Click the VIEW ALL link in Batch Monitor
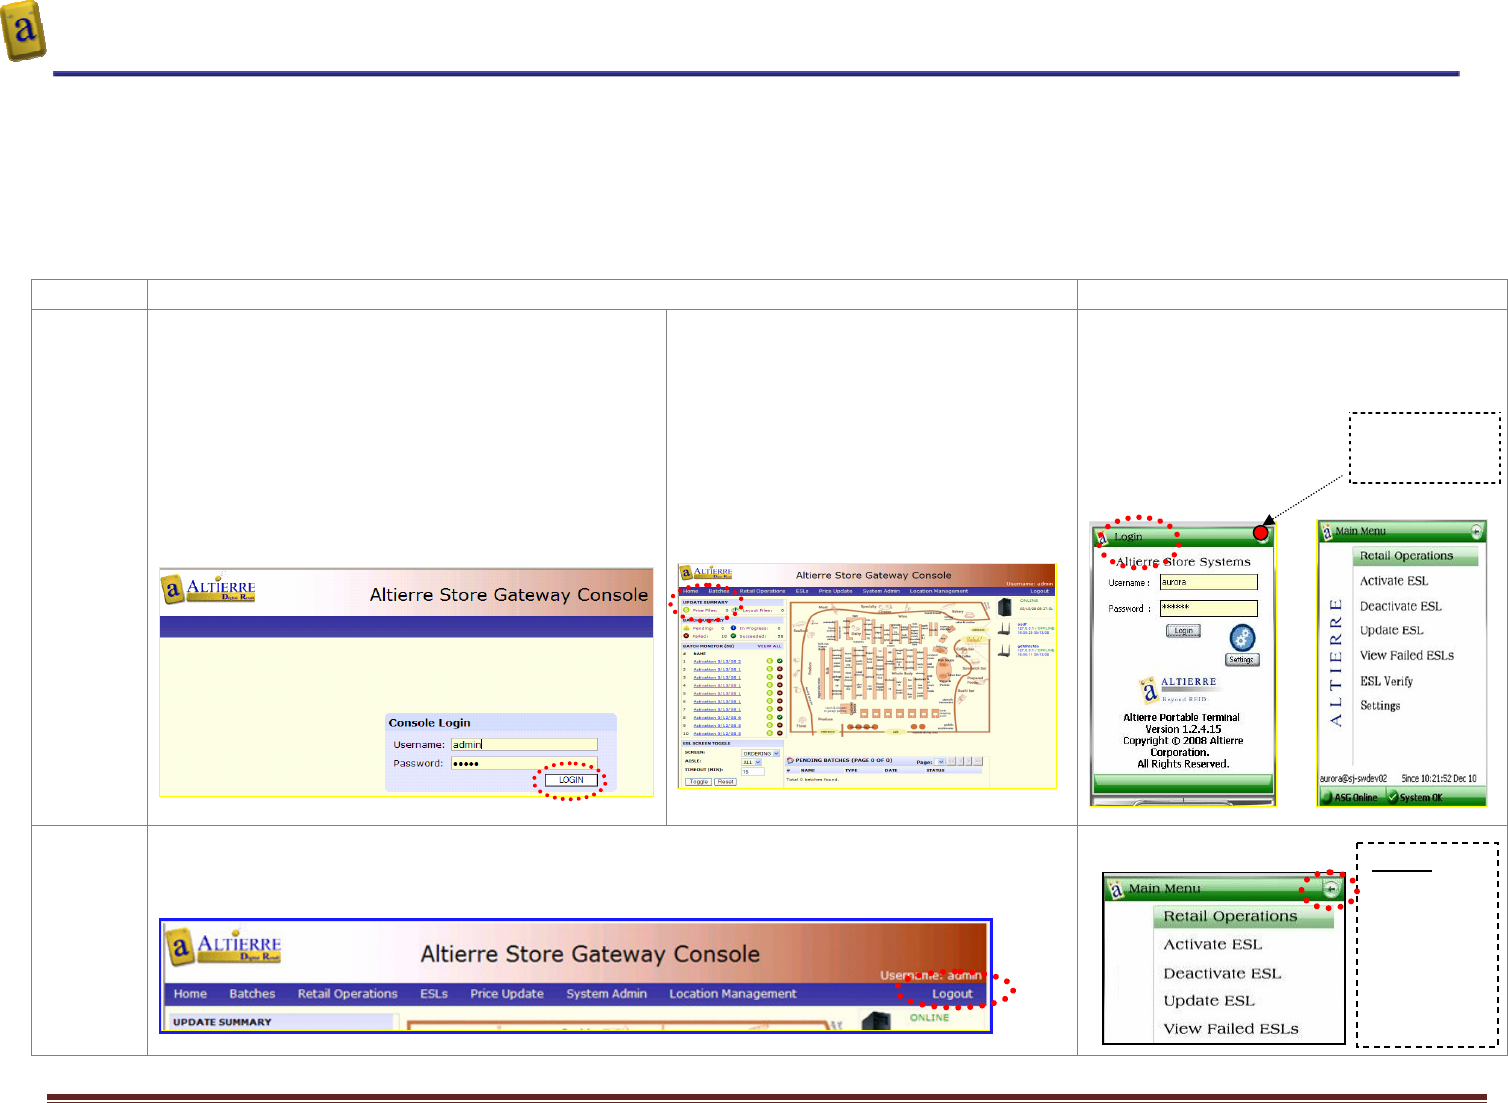Image resolution: width=1508 pixels, height=1103 pixels. pyautogui.click(x=769, y=646)
